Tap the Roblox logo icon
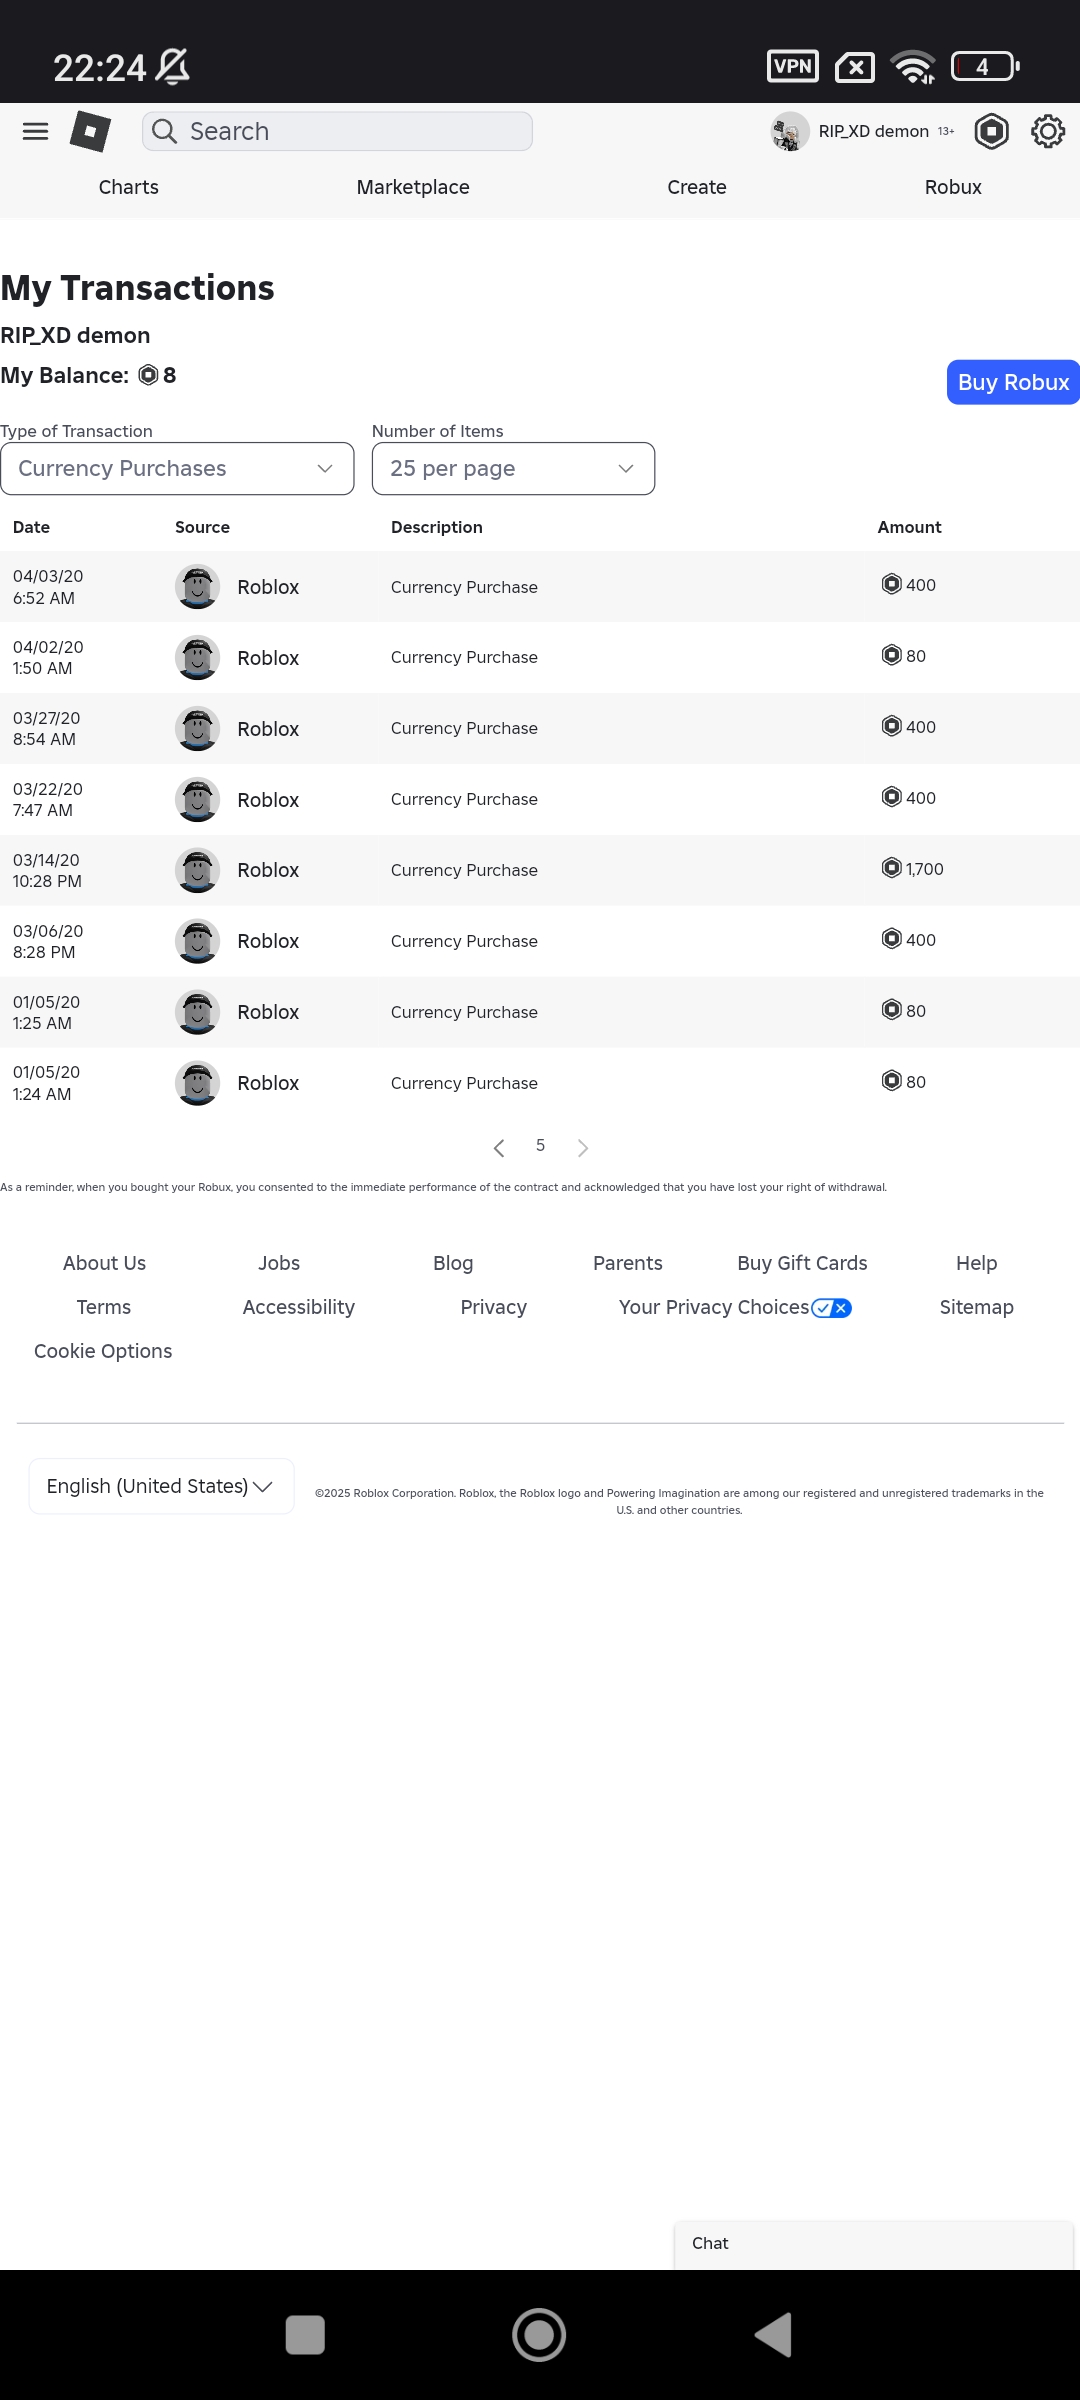Viewport: 1080px width, 2400px height. (x=90, y=131)
